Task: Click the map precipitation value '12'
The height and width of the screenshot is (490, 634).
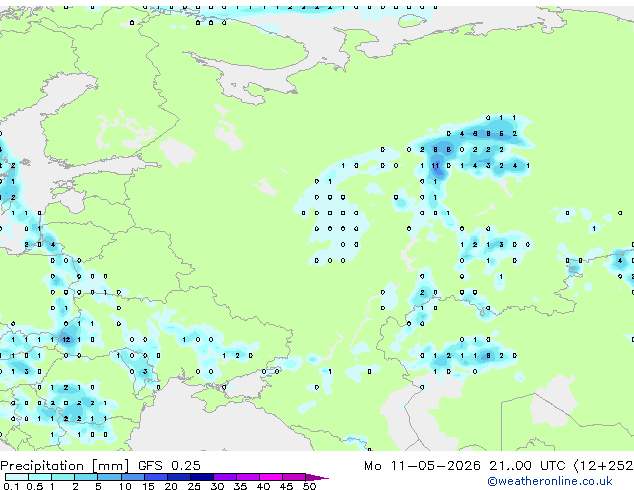Action: 66,340
